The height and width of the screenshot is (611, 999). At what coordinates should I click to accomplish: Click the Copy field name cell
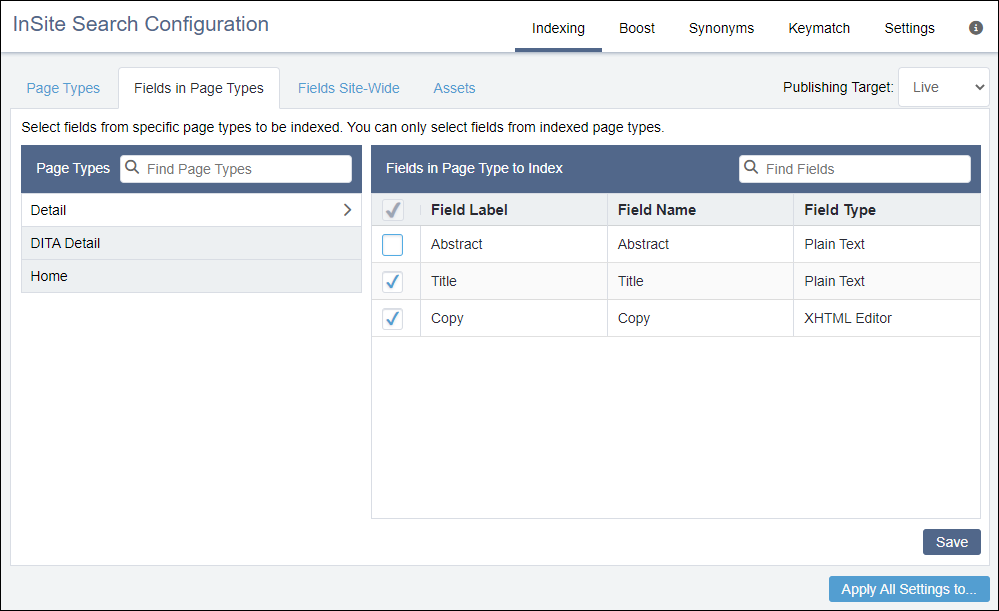coord(700,319)
